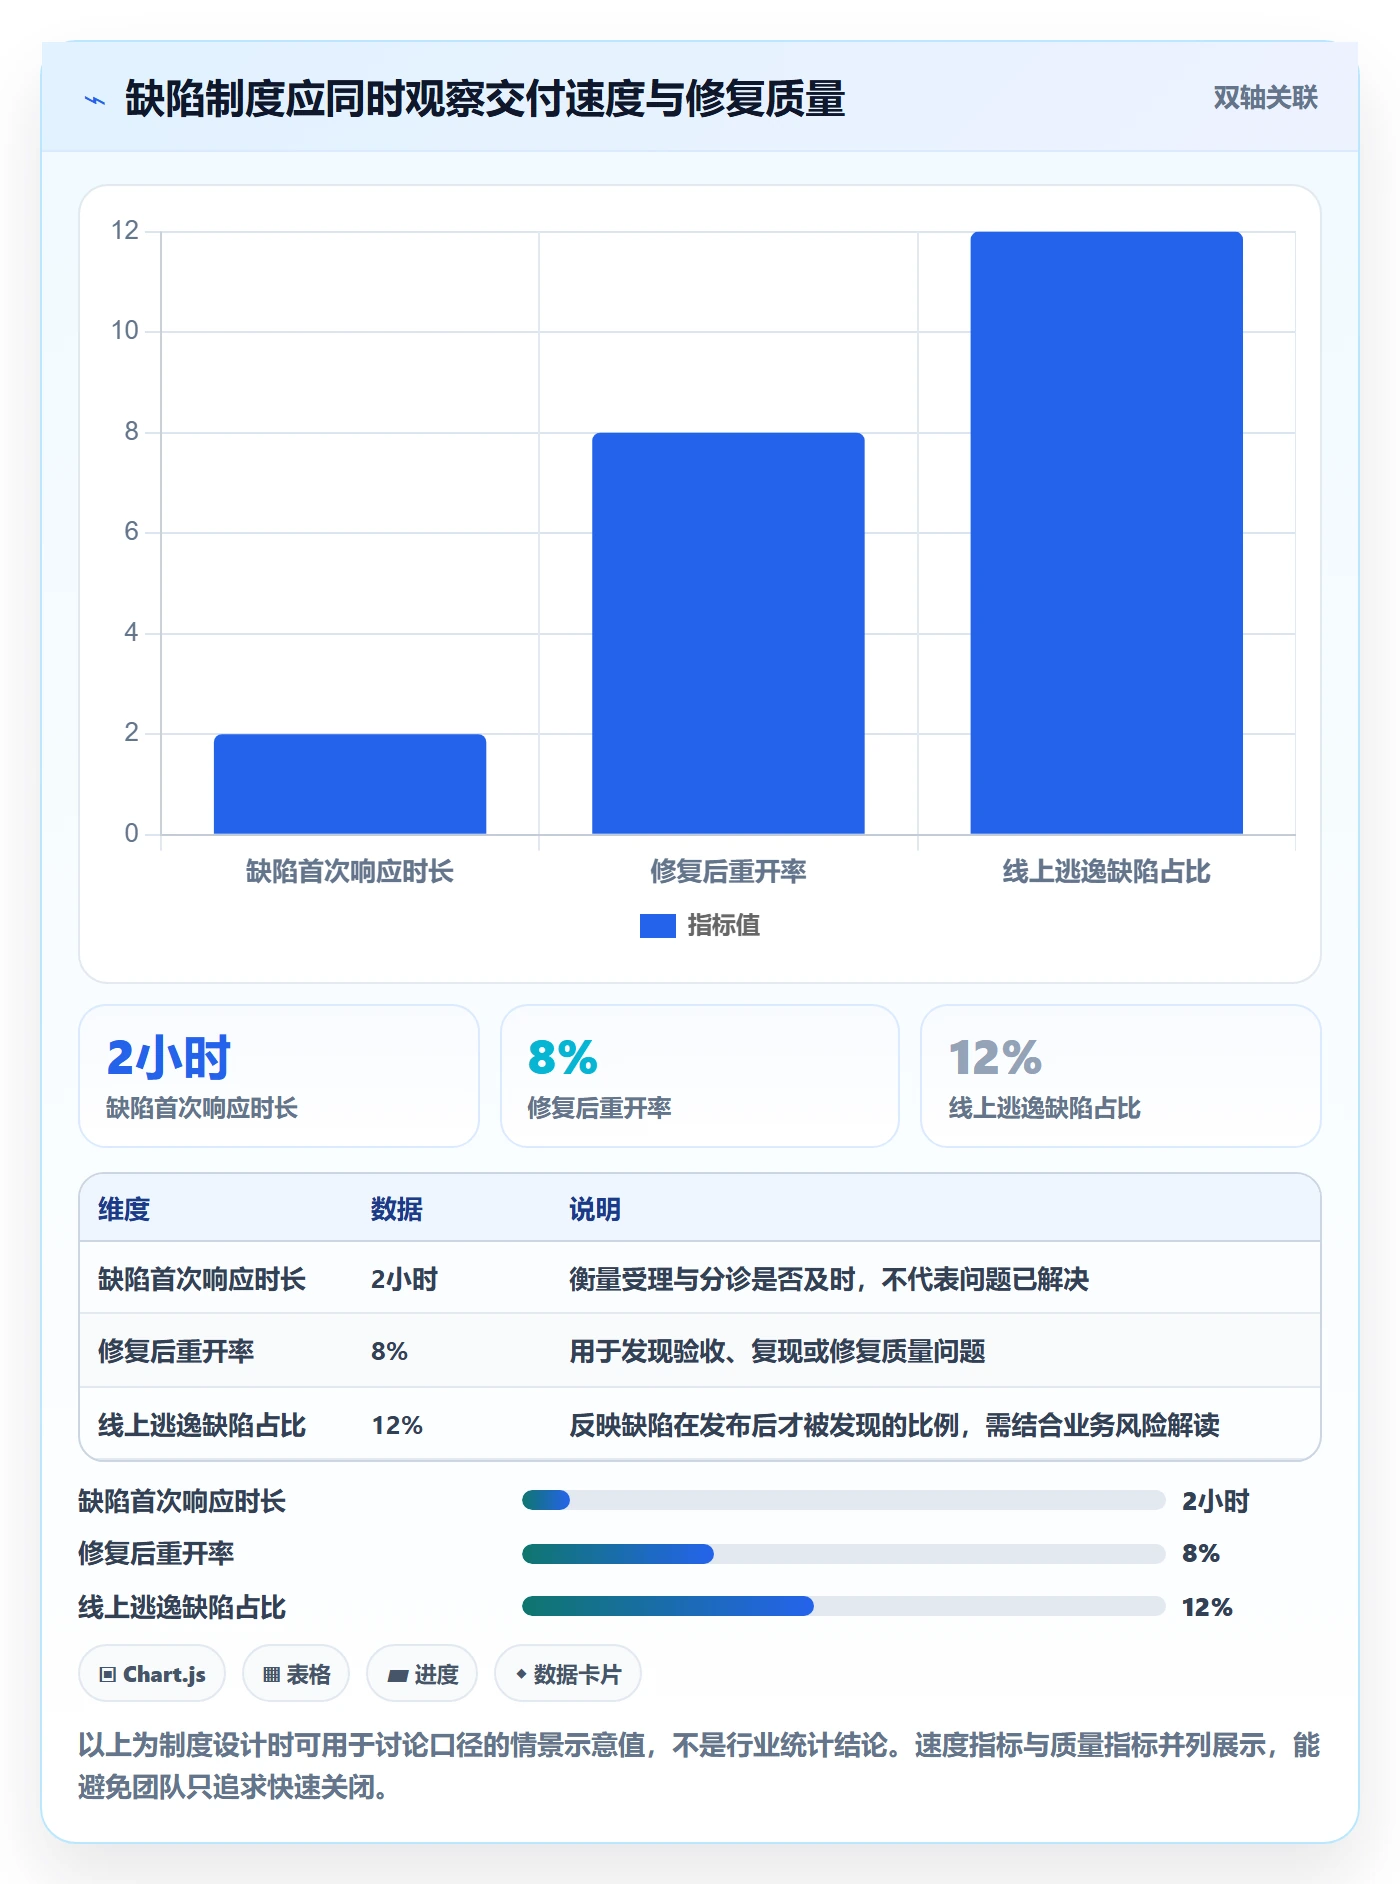Viewport: 1400px width, 1884px height.
Task: Click the x-axis label 修复后重开率 under the chart
Action: coord(728,872)
